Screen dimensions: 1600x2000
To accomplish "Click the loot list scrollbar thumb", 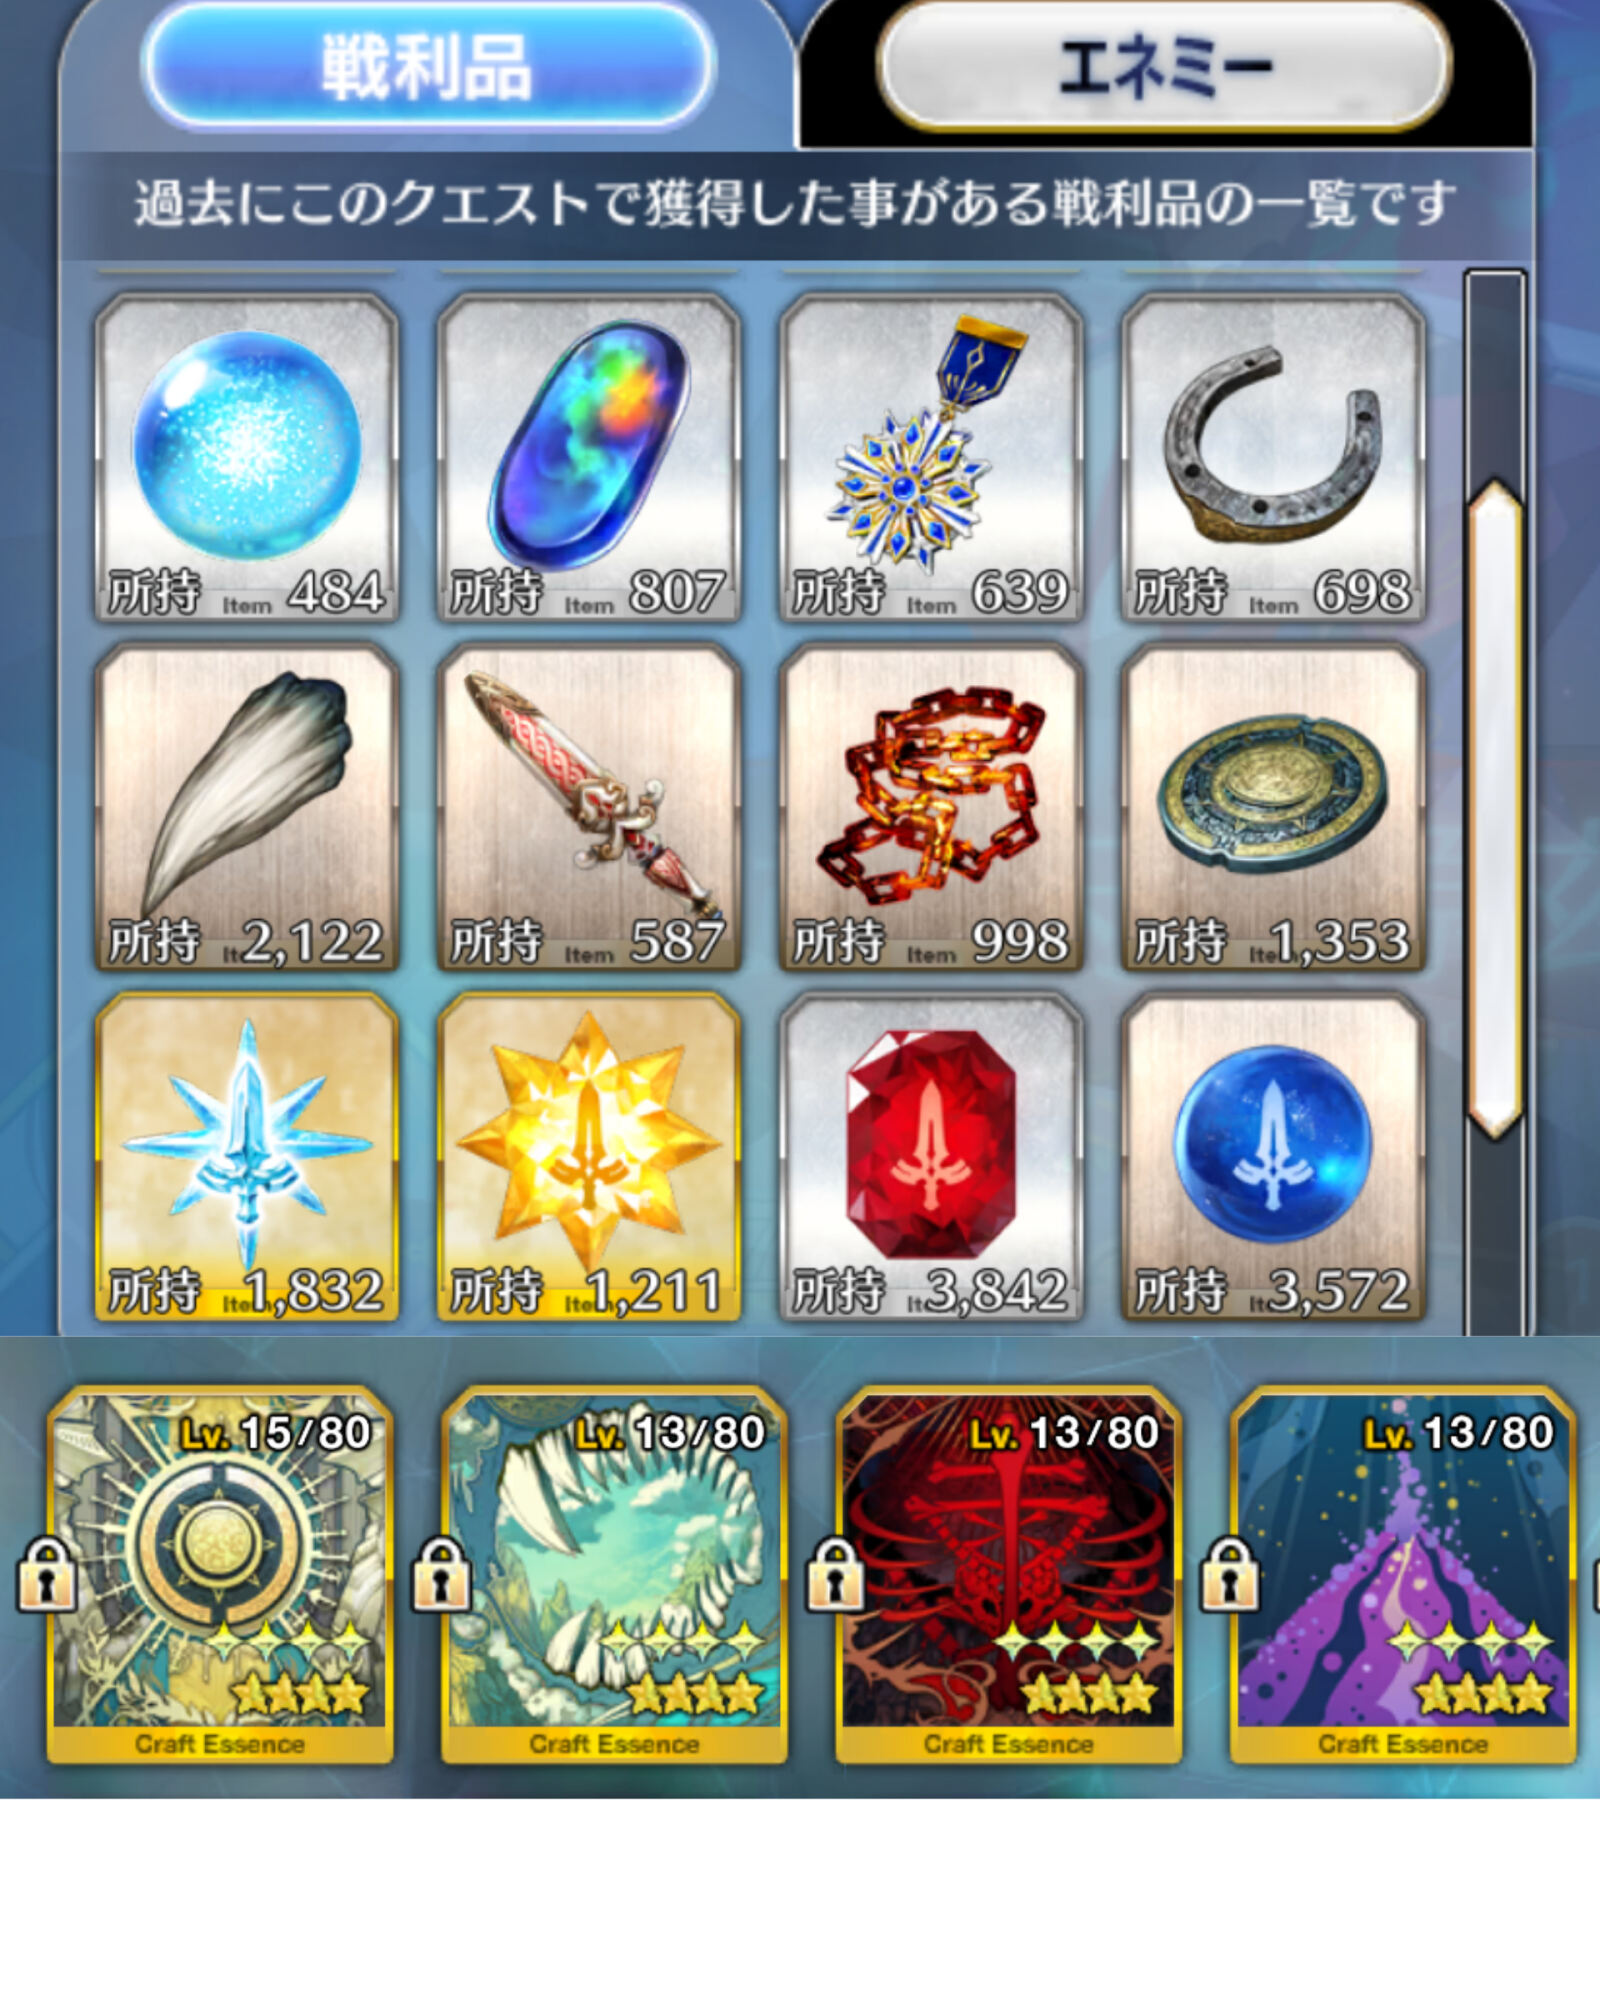I will point(1495,810).
